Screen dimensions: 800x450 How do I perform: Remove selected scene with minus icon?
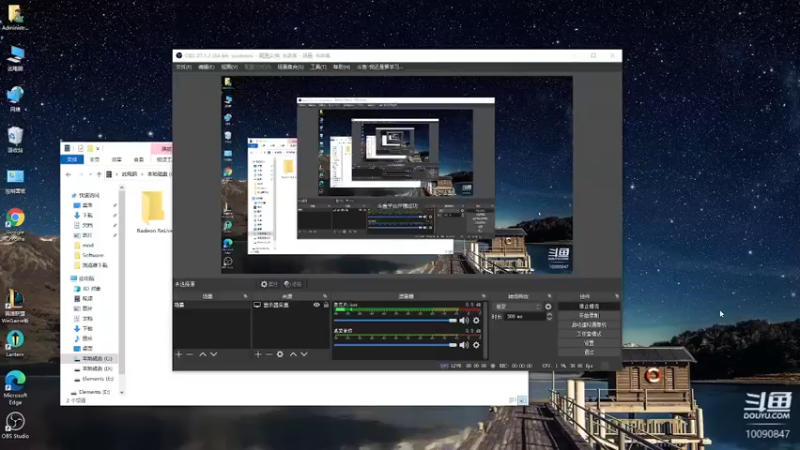(x=190, y=354)
